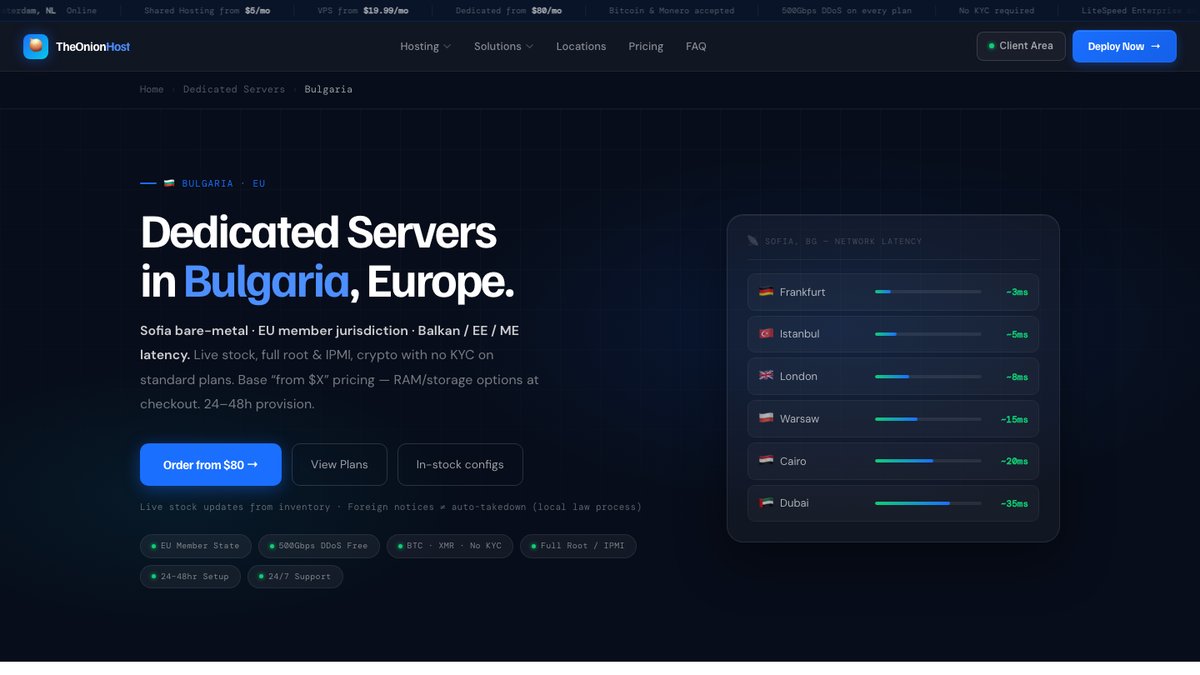Click the Deploy Now button
The width and height of the screenshot is (1200, 675).
1124,46
